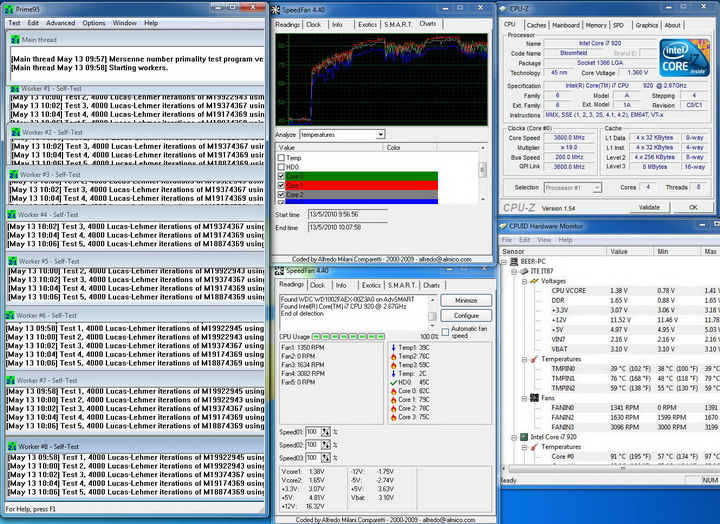
Task: Switch to the Memory tab in CPU-Z
Action: point(596,25)
